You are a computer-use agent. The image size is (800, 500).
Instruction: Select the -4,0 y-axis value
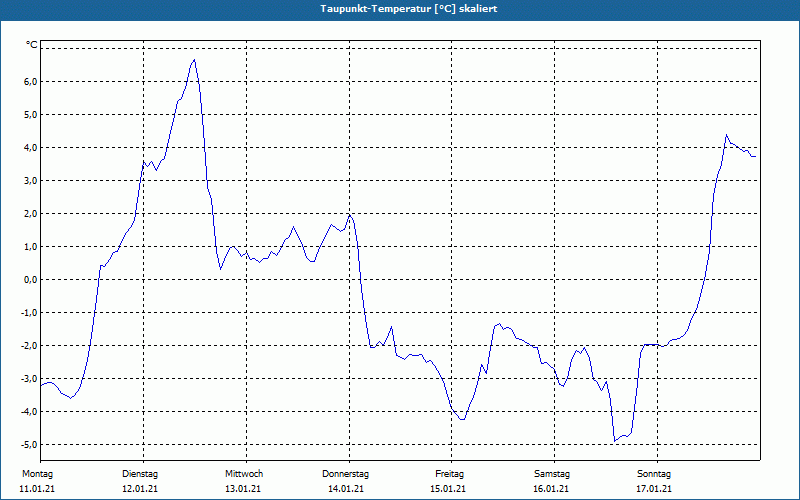point(29,412)
